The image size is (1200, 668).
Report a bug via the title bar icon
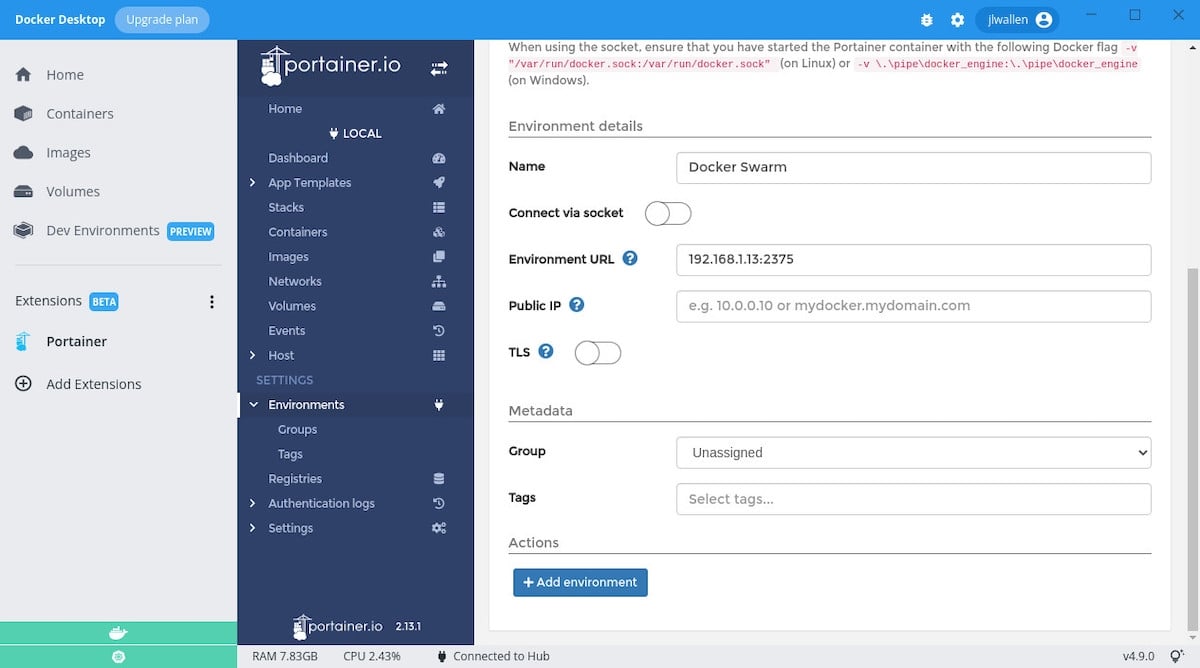click(x=926, y=19)
